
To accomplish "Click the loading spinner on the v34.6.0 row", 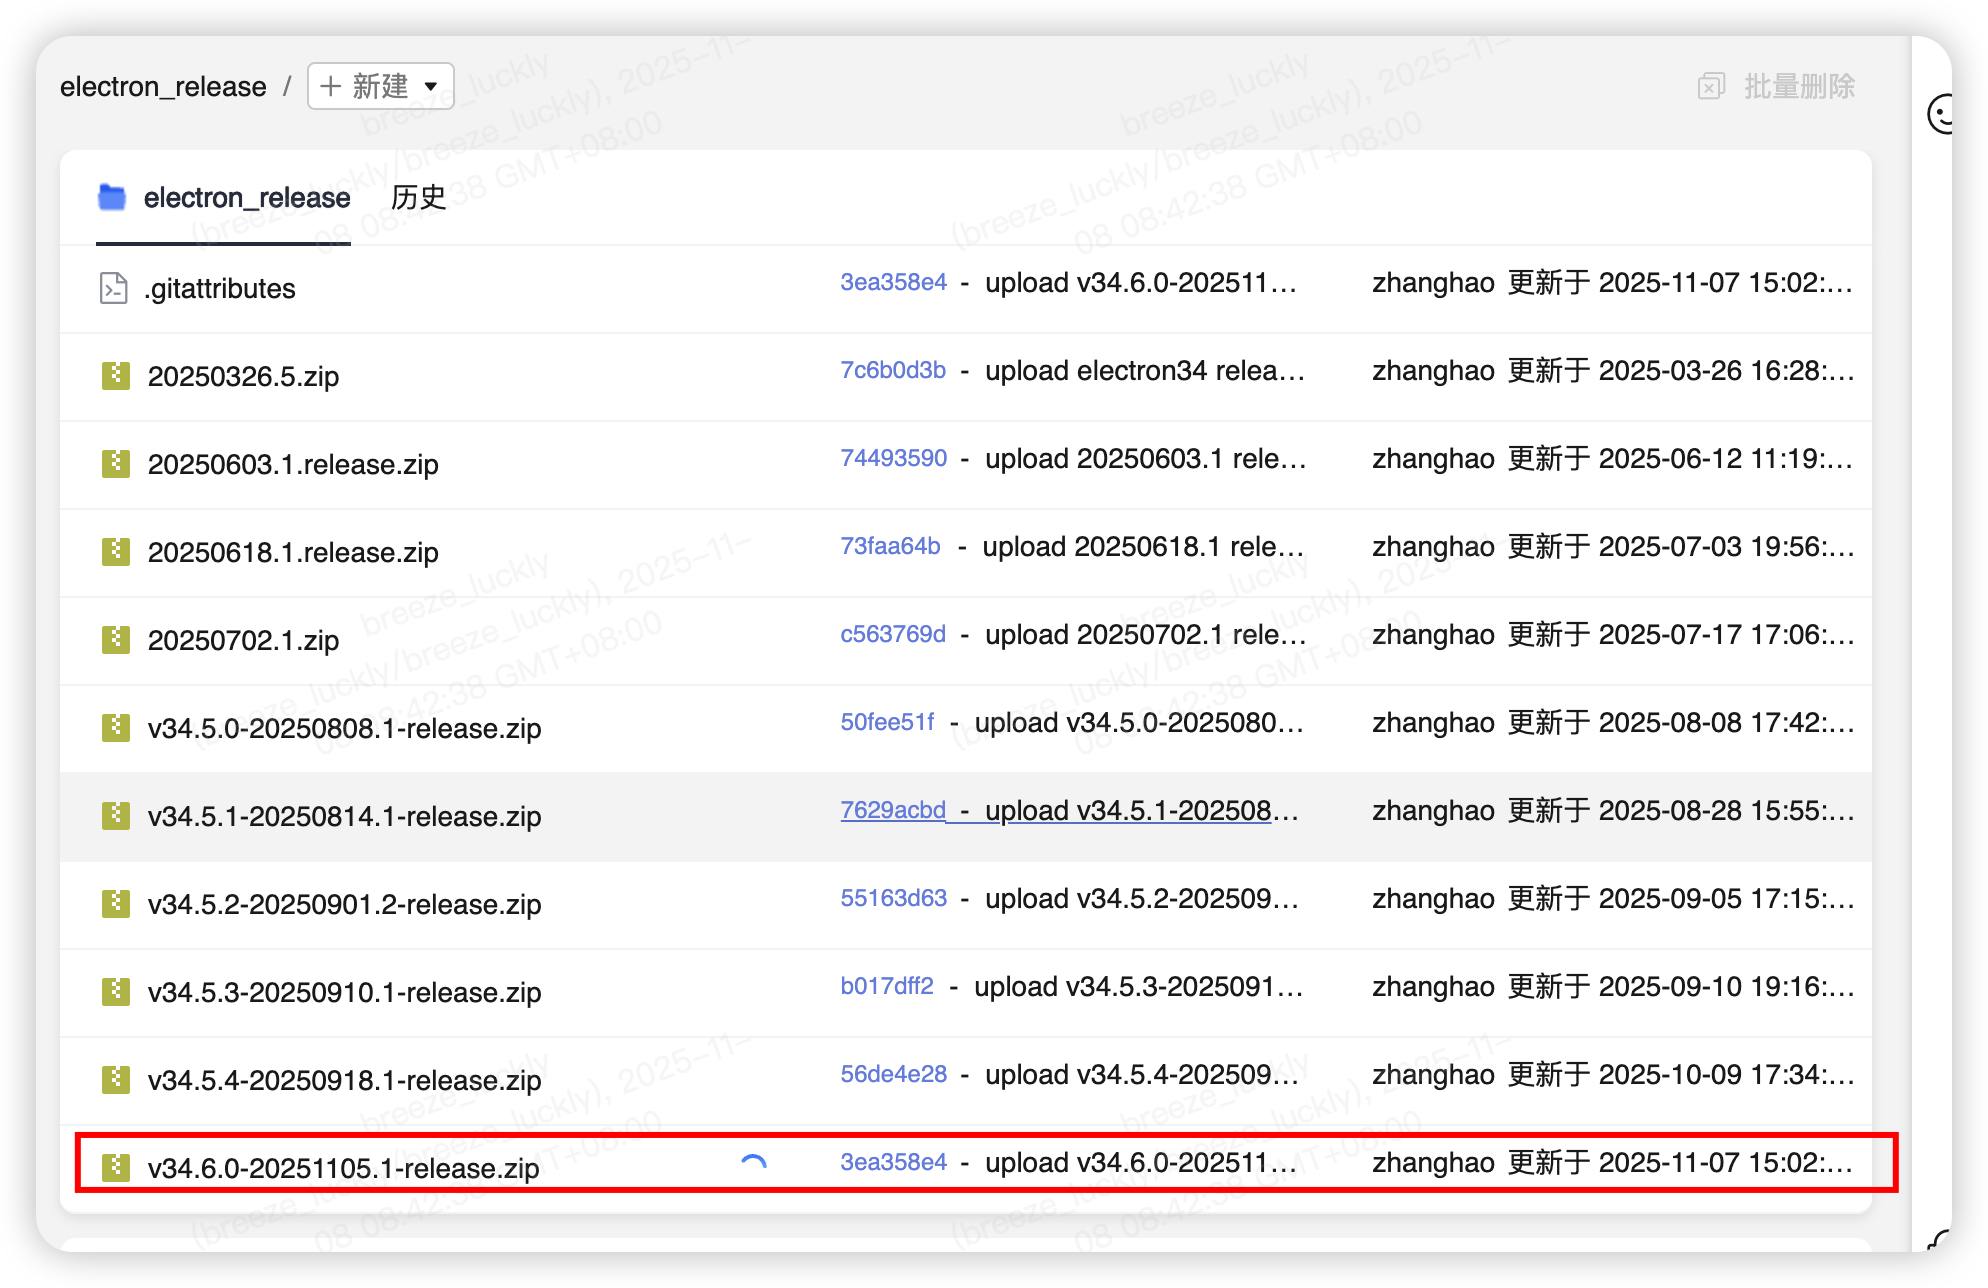I will (755, 1162).
